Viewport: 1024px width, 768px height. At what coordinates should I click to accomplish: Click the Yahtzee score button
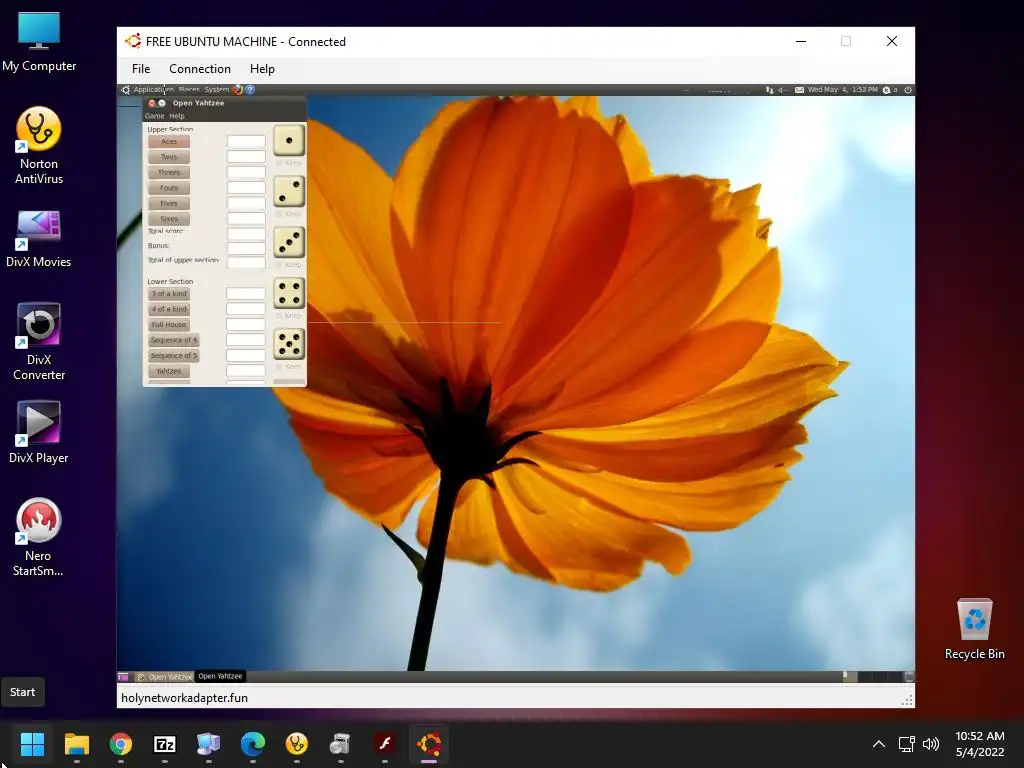tap(169, 371)
